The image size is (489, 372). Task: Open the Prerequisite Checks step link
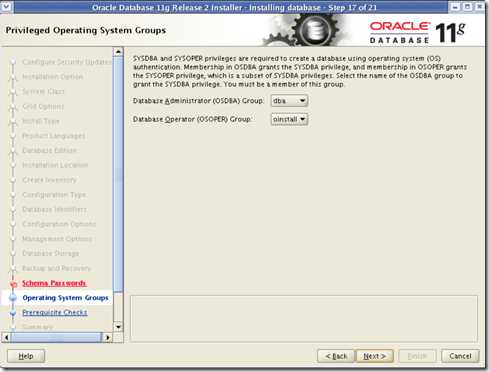55,312
